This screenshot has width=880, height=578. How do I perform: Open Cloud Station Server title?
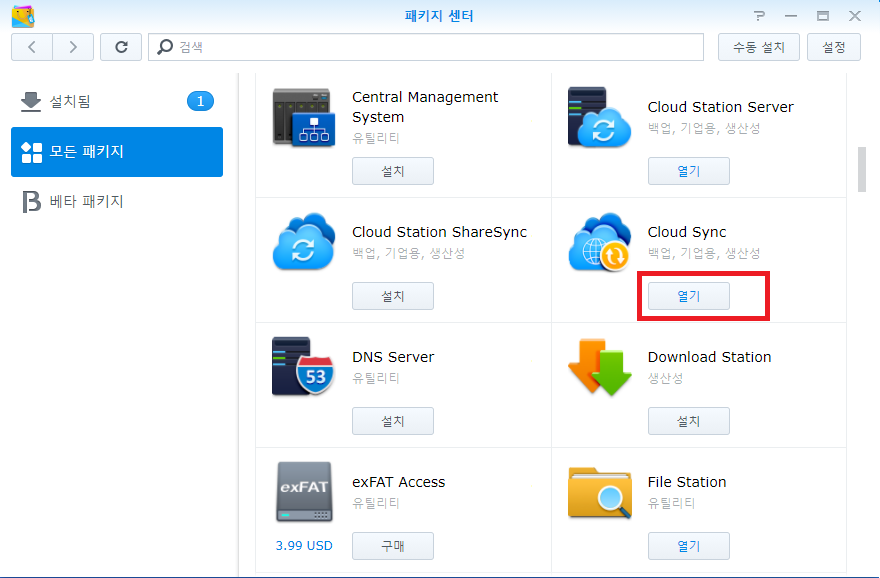pos(721,107)
